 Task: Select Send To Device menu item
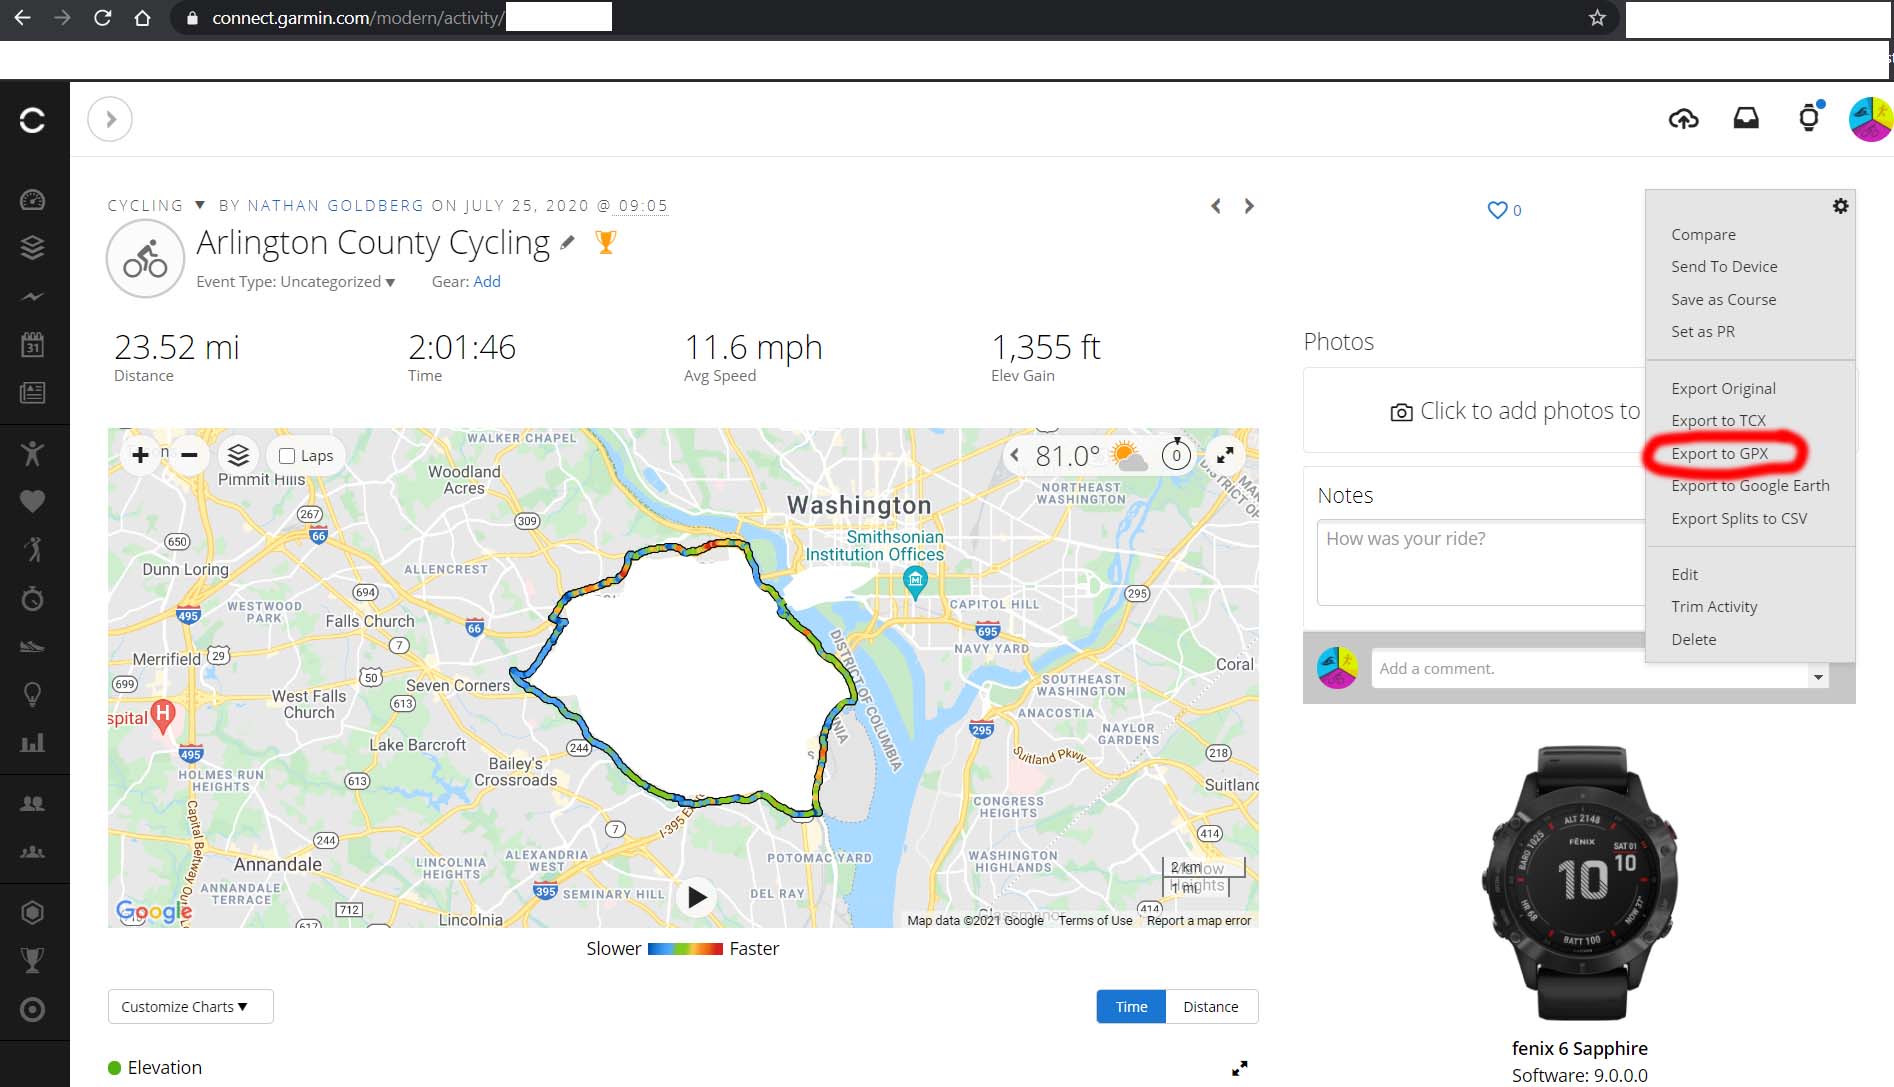(1724, 266)
